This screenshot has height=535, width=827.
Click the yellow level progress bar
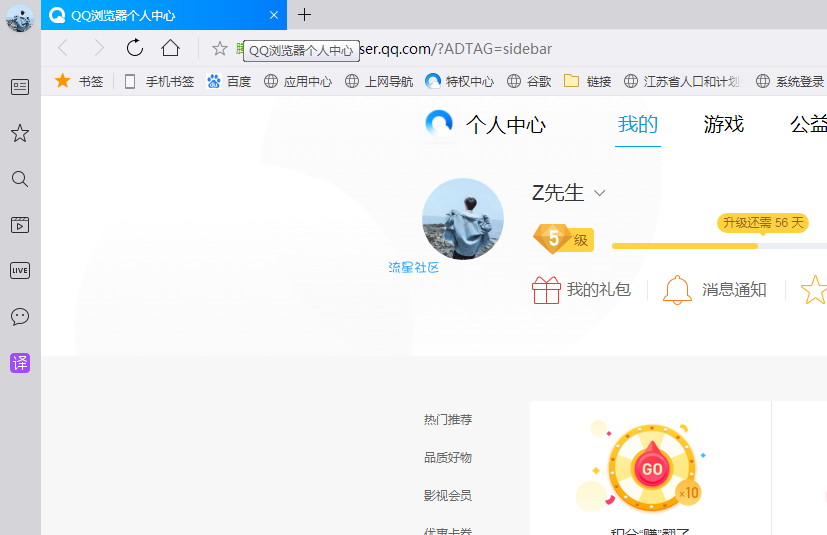pos(719,246)
